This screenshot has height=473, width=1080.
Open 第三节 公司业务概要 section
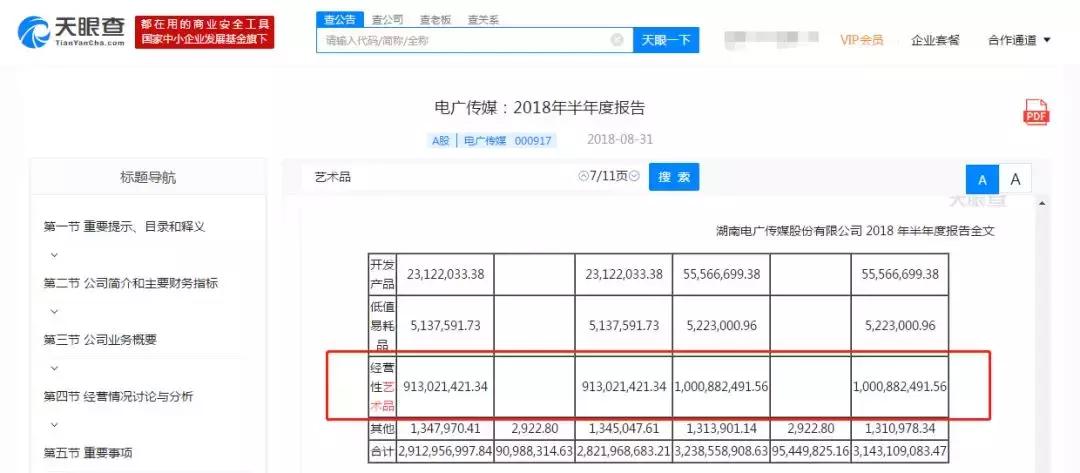click(x=101, y=339)
